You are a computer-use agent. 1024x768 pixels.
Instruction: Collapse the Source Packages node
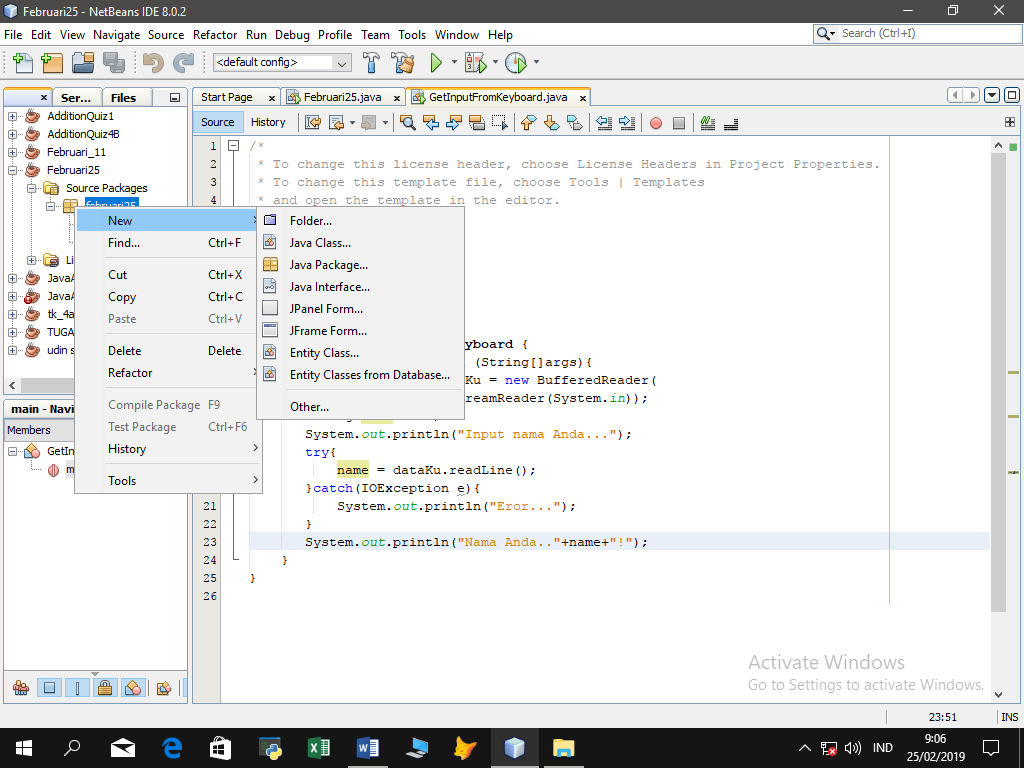(x=31, y=188)
